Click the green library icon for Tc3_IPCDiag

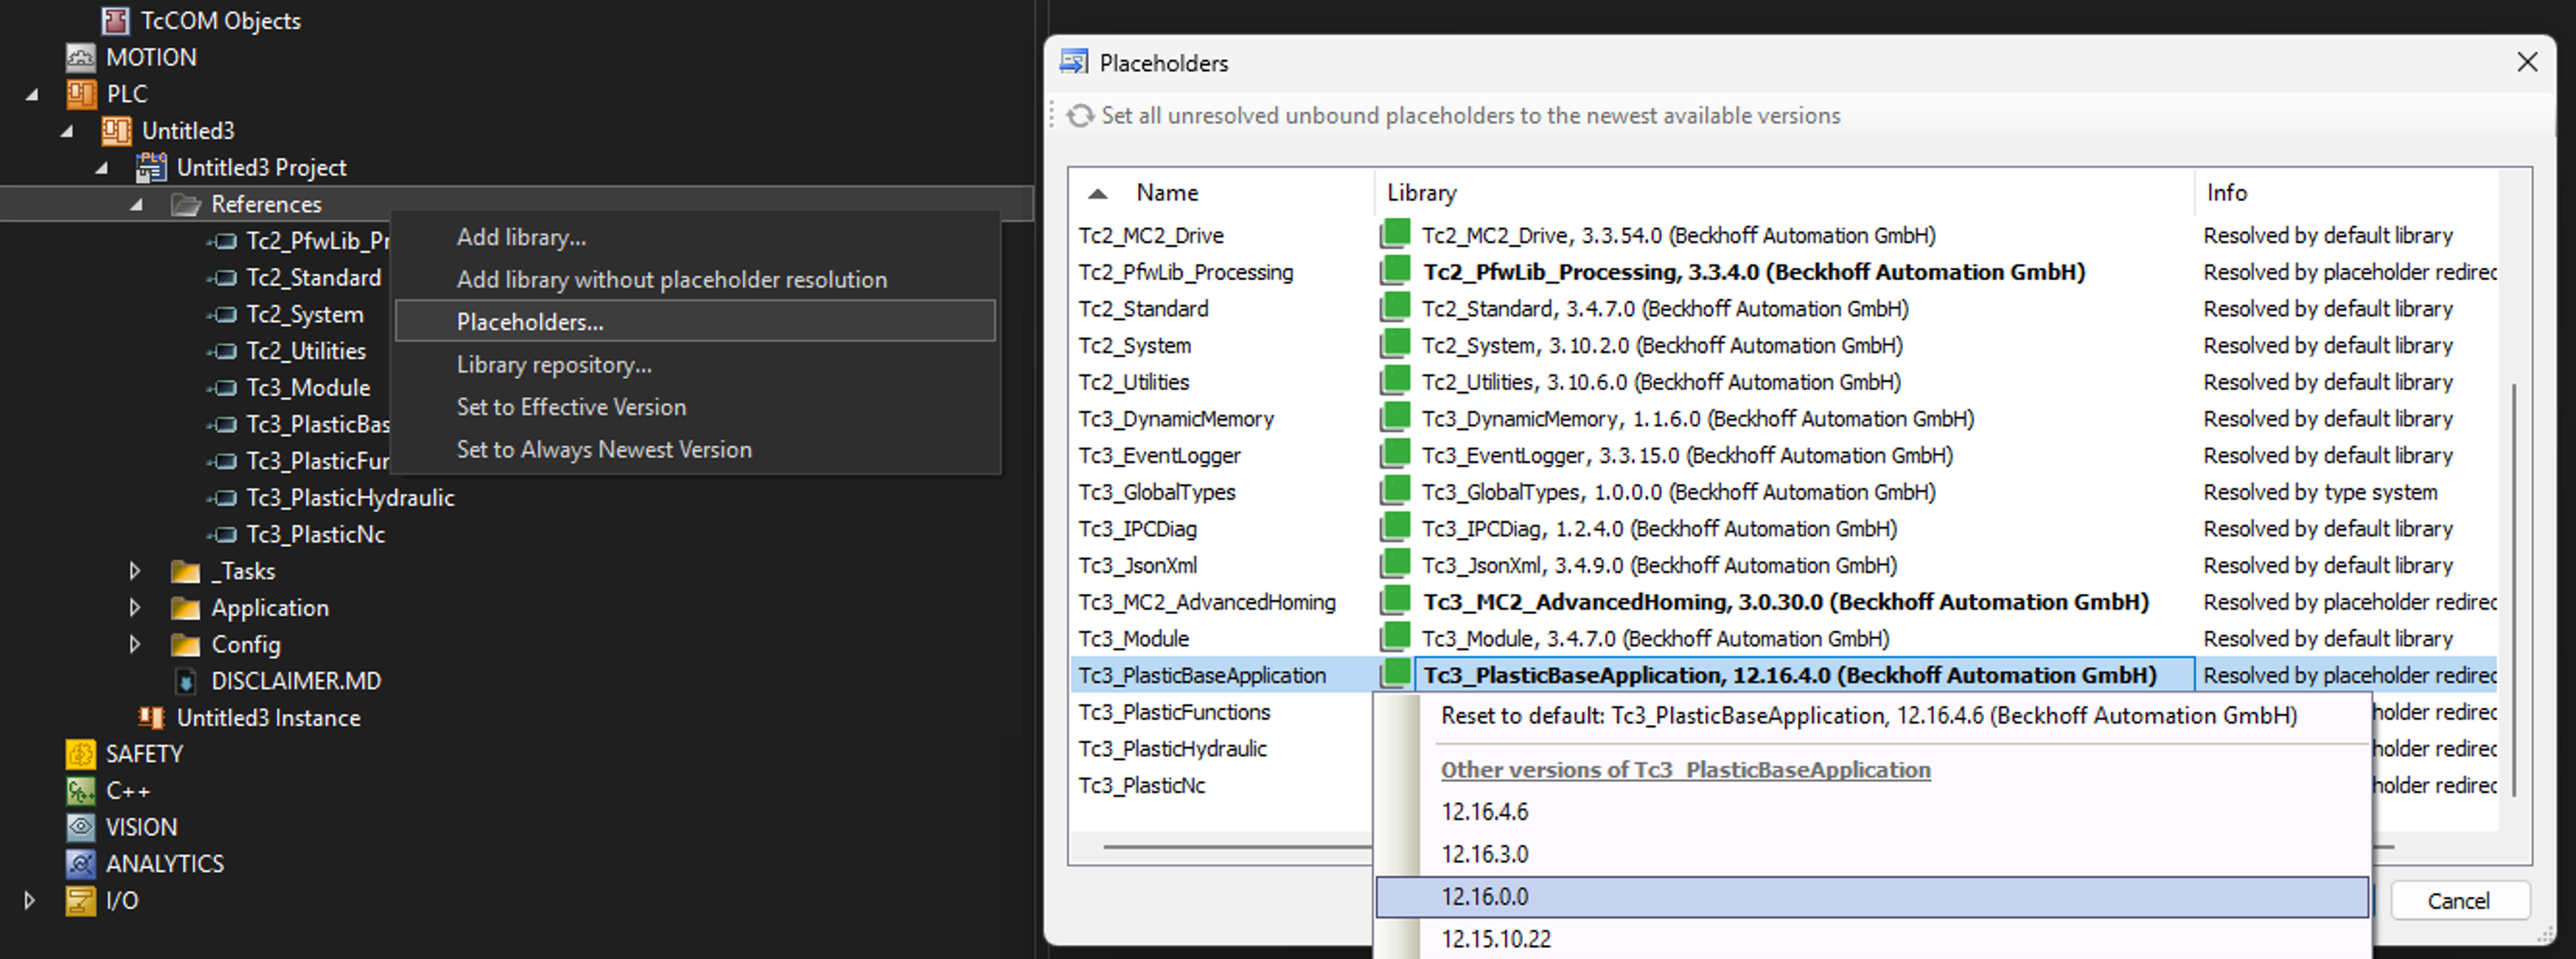tap(1395, 527)
